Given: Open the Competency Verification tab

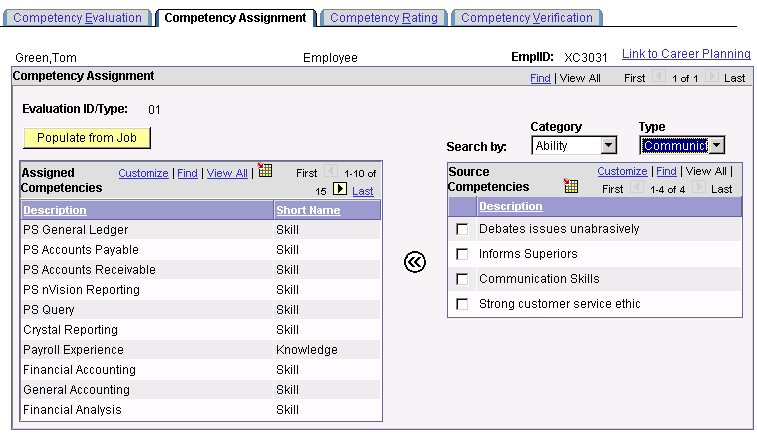Looking at the screenshot, I should point(527,18).
